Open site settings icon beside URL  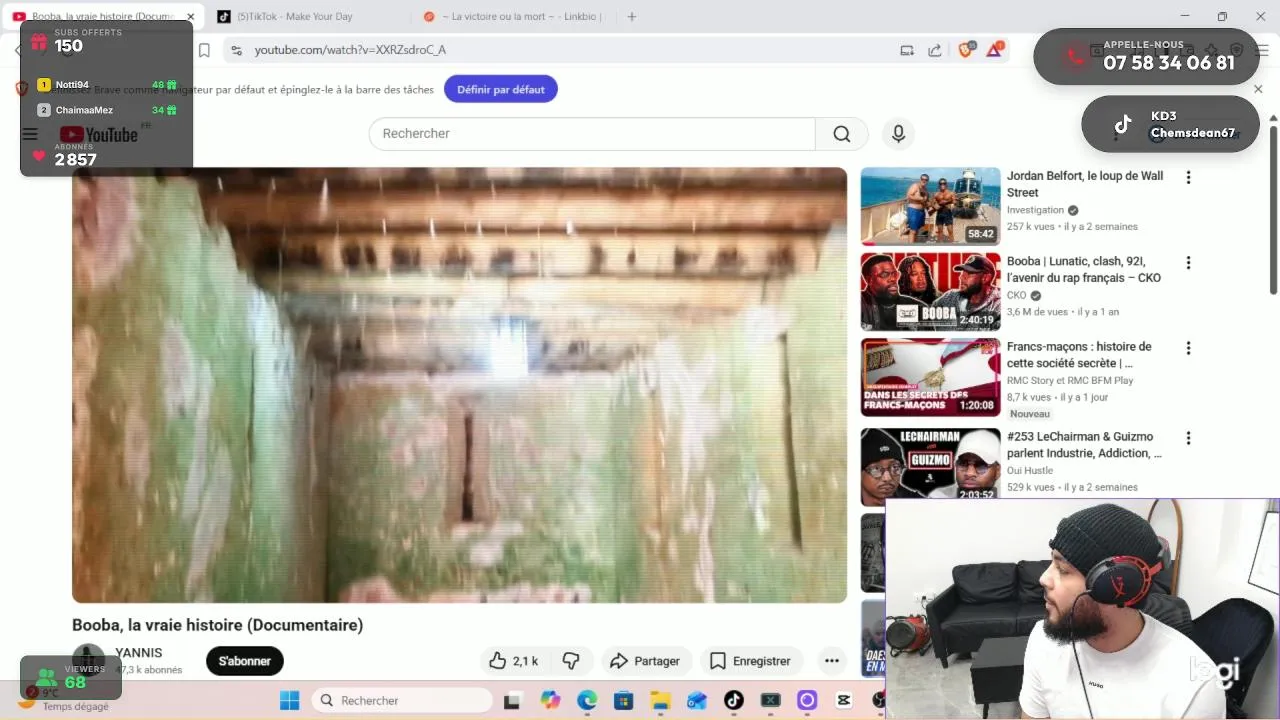coord(236,50)
